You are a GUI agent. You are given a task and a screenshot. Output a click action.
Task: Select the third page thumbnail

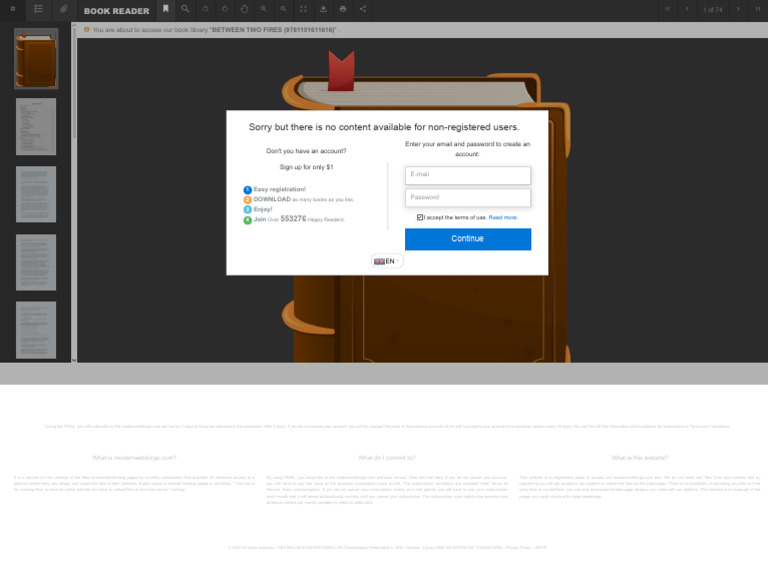point(36,194)
